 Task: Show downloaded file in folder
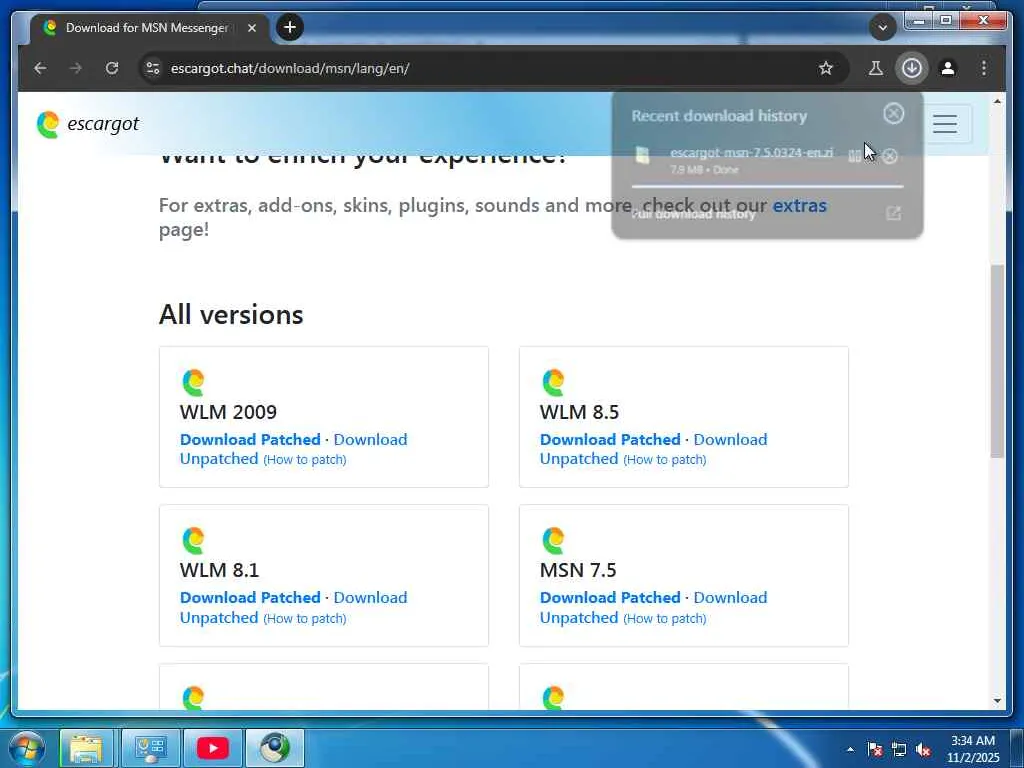tap(854, 156)
